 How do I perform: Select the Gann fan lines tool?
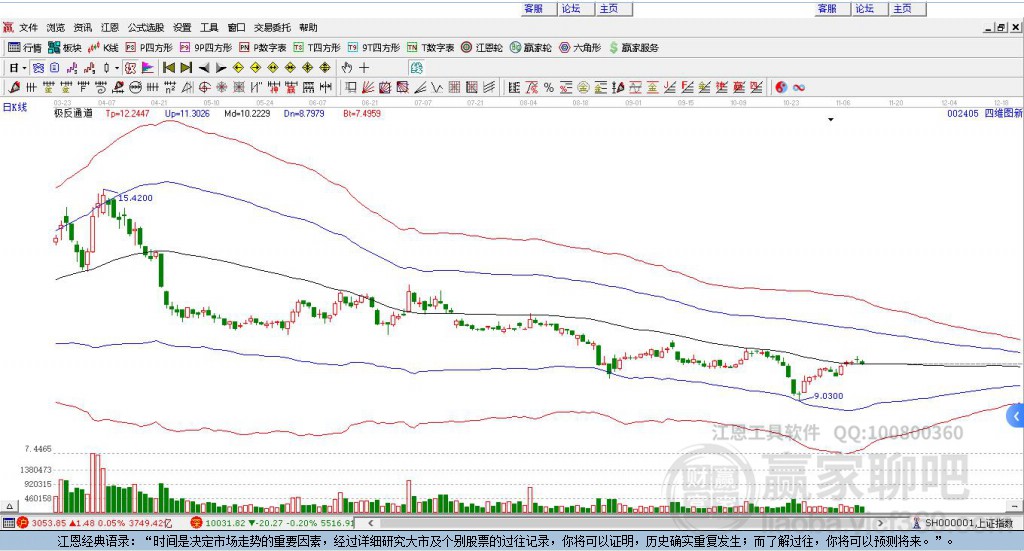click(x=368, y=87)
